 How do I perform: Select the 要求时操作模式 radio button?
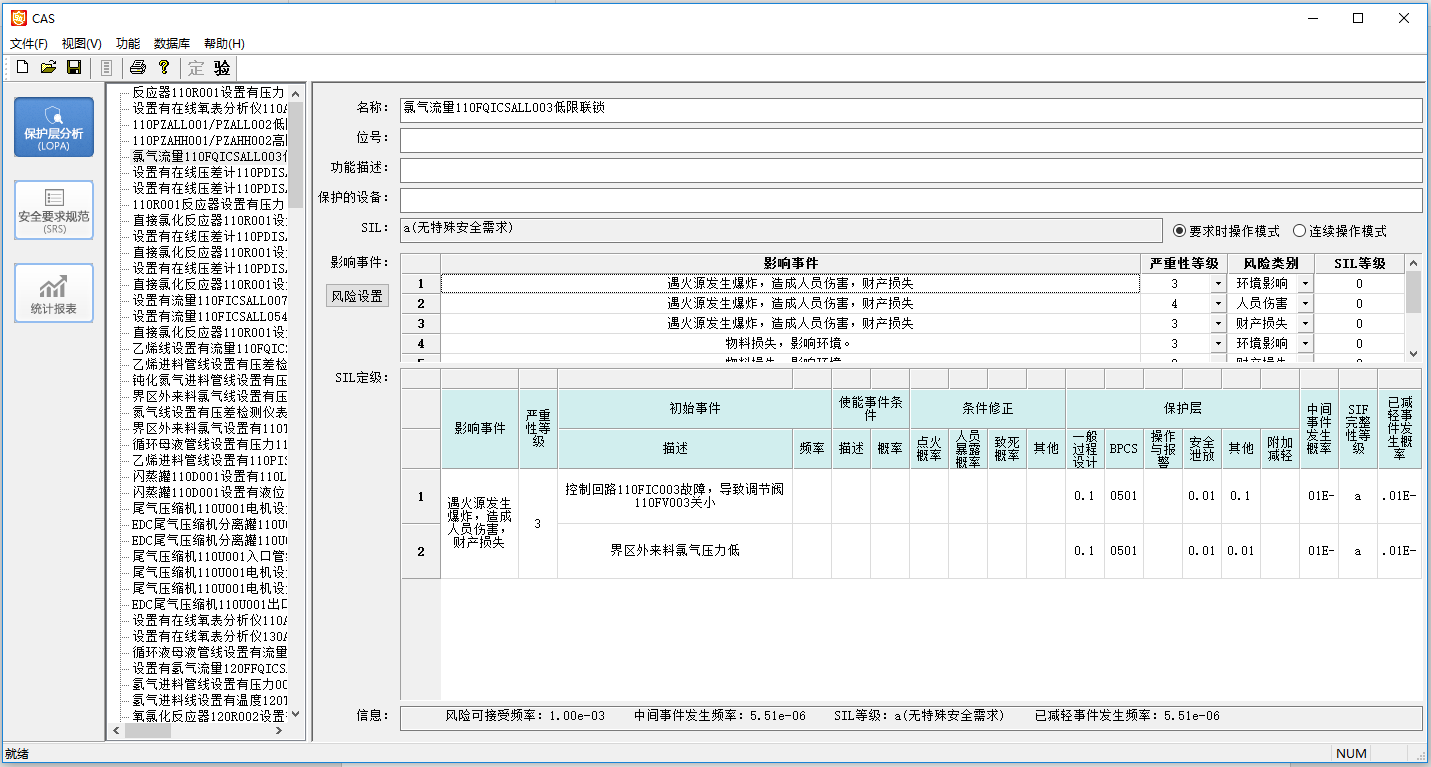pyautogui.click(x=1180, y=231)
